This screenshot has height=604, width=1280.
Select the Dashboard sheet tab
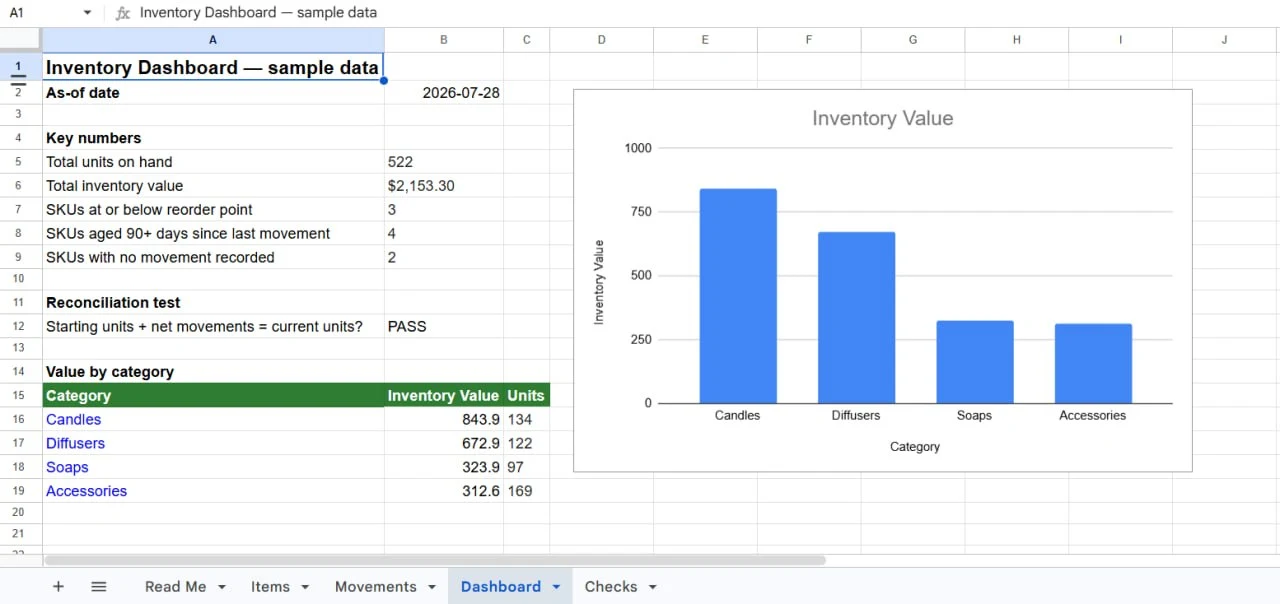[501, 587]
